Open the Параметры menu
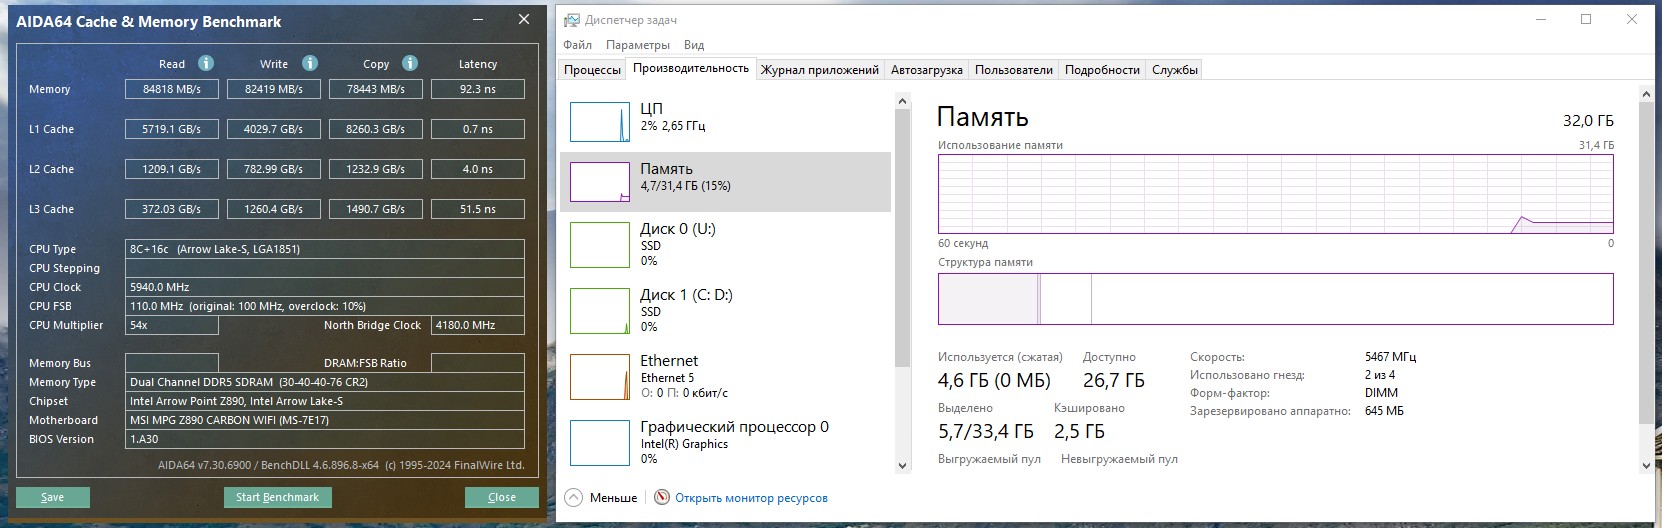Viewport: 1662px width, 528px height. pyautogui.click(x=638, y=45)
